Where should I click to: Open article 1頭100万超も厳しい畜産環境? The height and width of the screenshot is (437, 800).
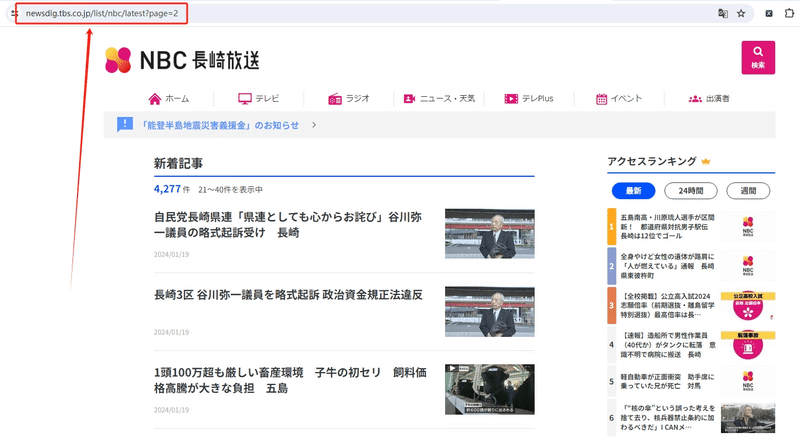pyautogui.click(x=290, y=380)
